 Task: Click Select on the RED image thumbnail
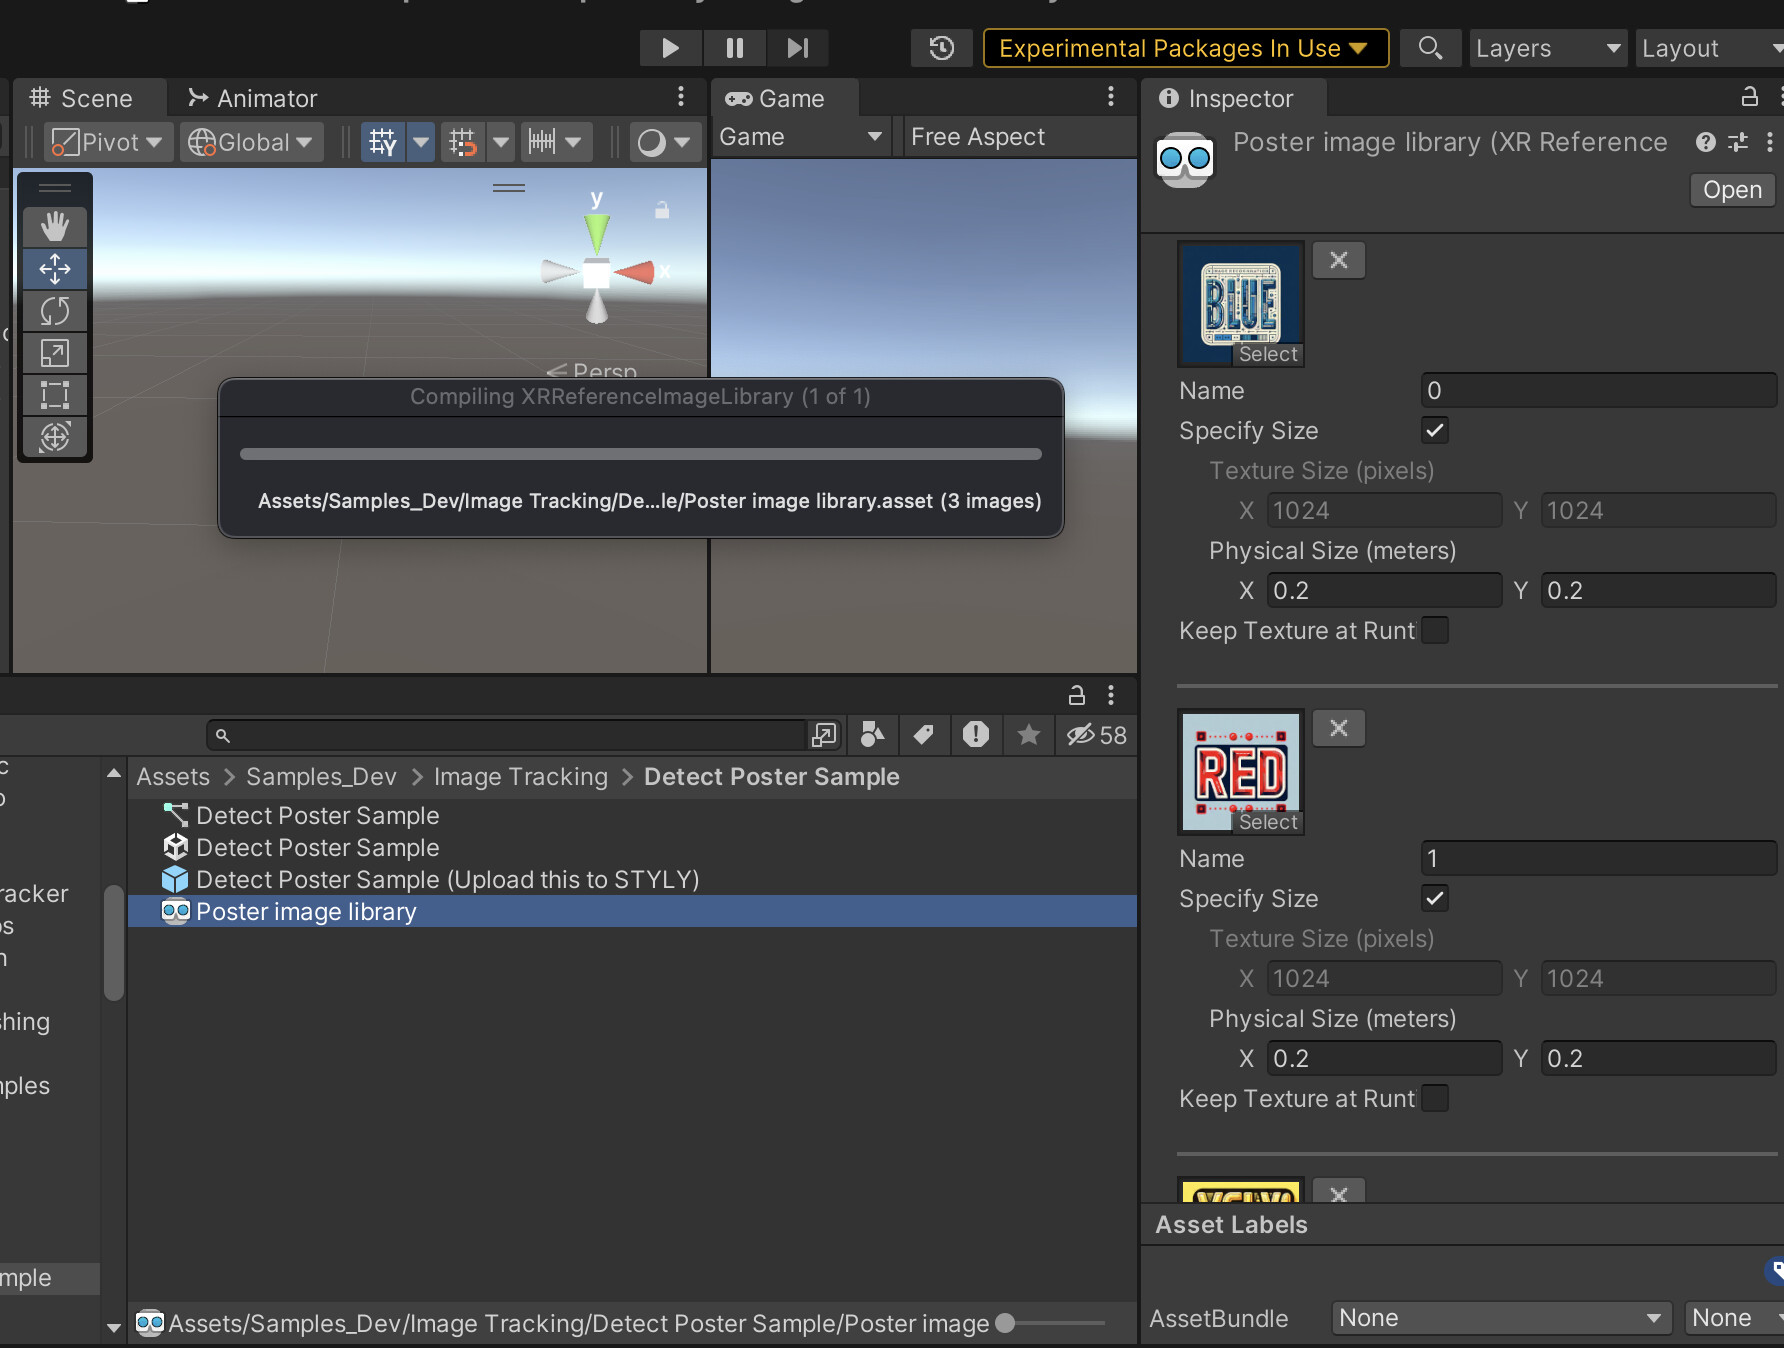(1268, 821)
